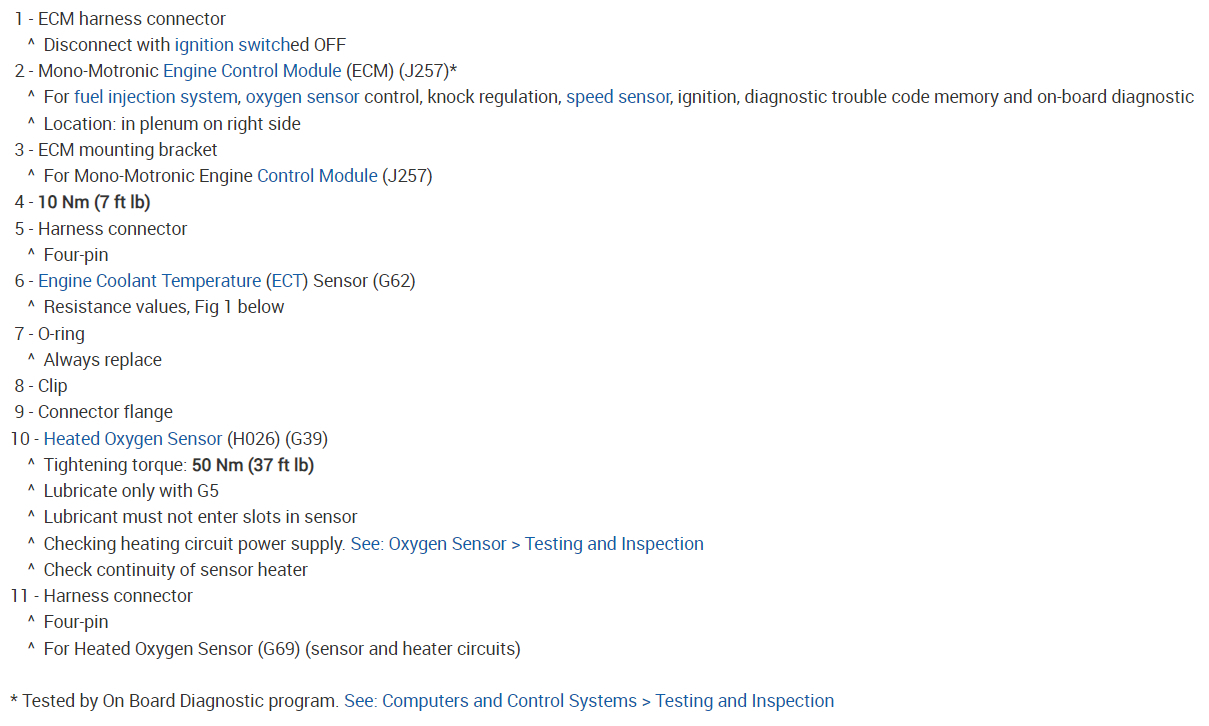Click the 'Lubricate only with G5' note
Screen dimensions: 1209x726
131,491
